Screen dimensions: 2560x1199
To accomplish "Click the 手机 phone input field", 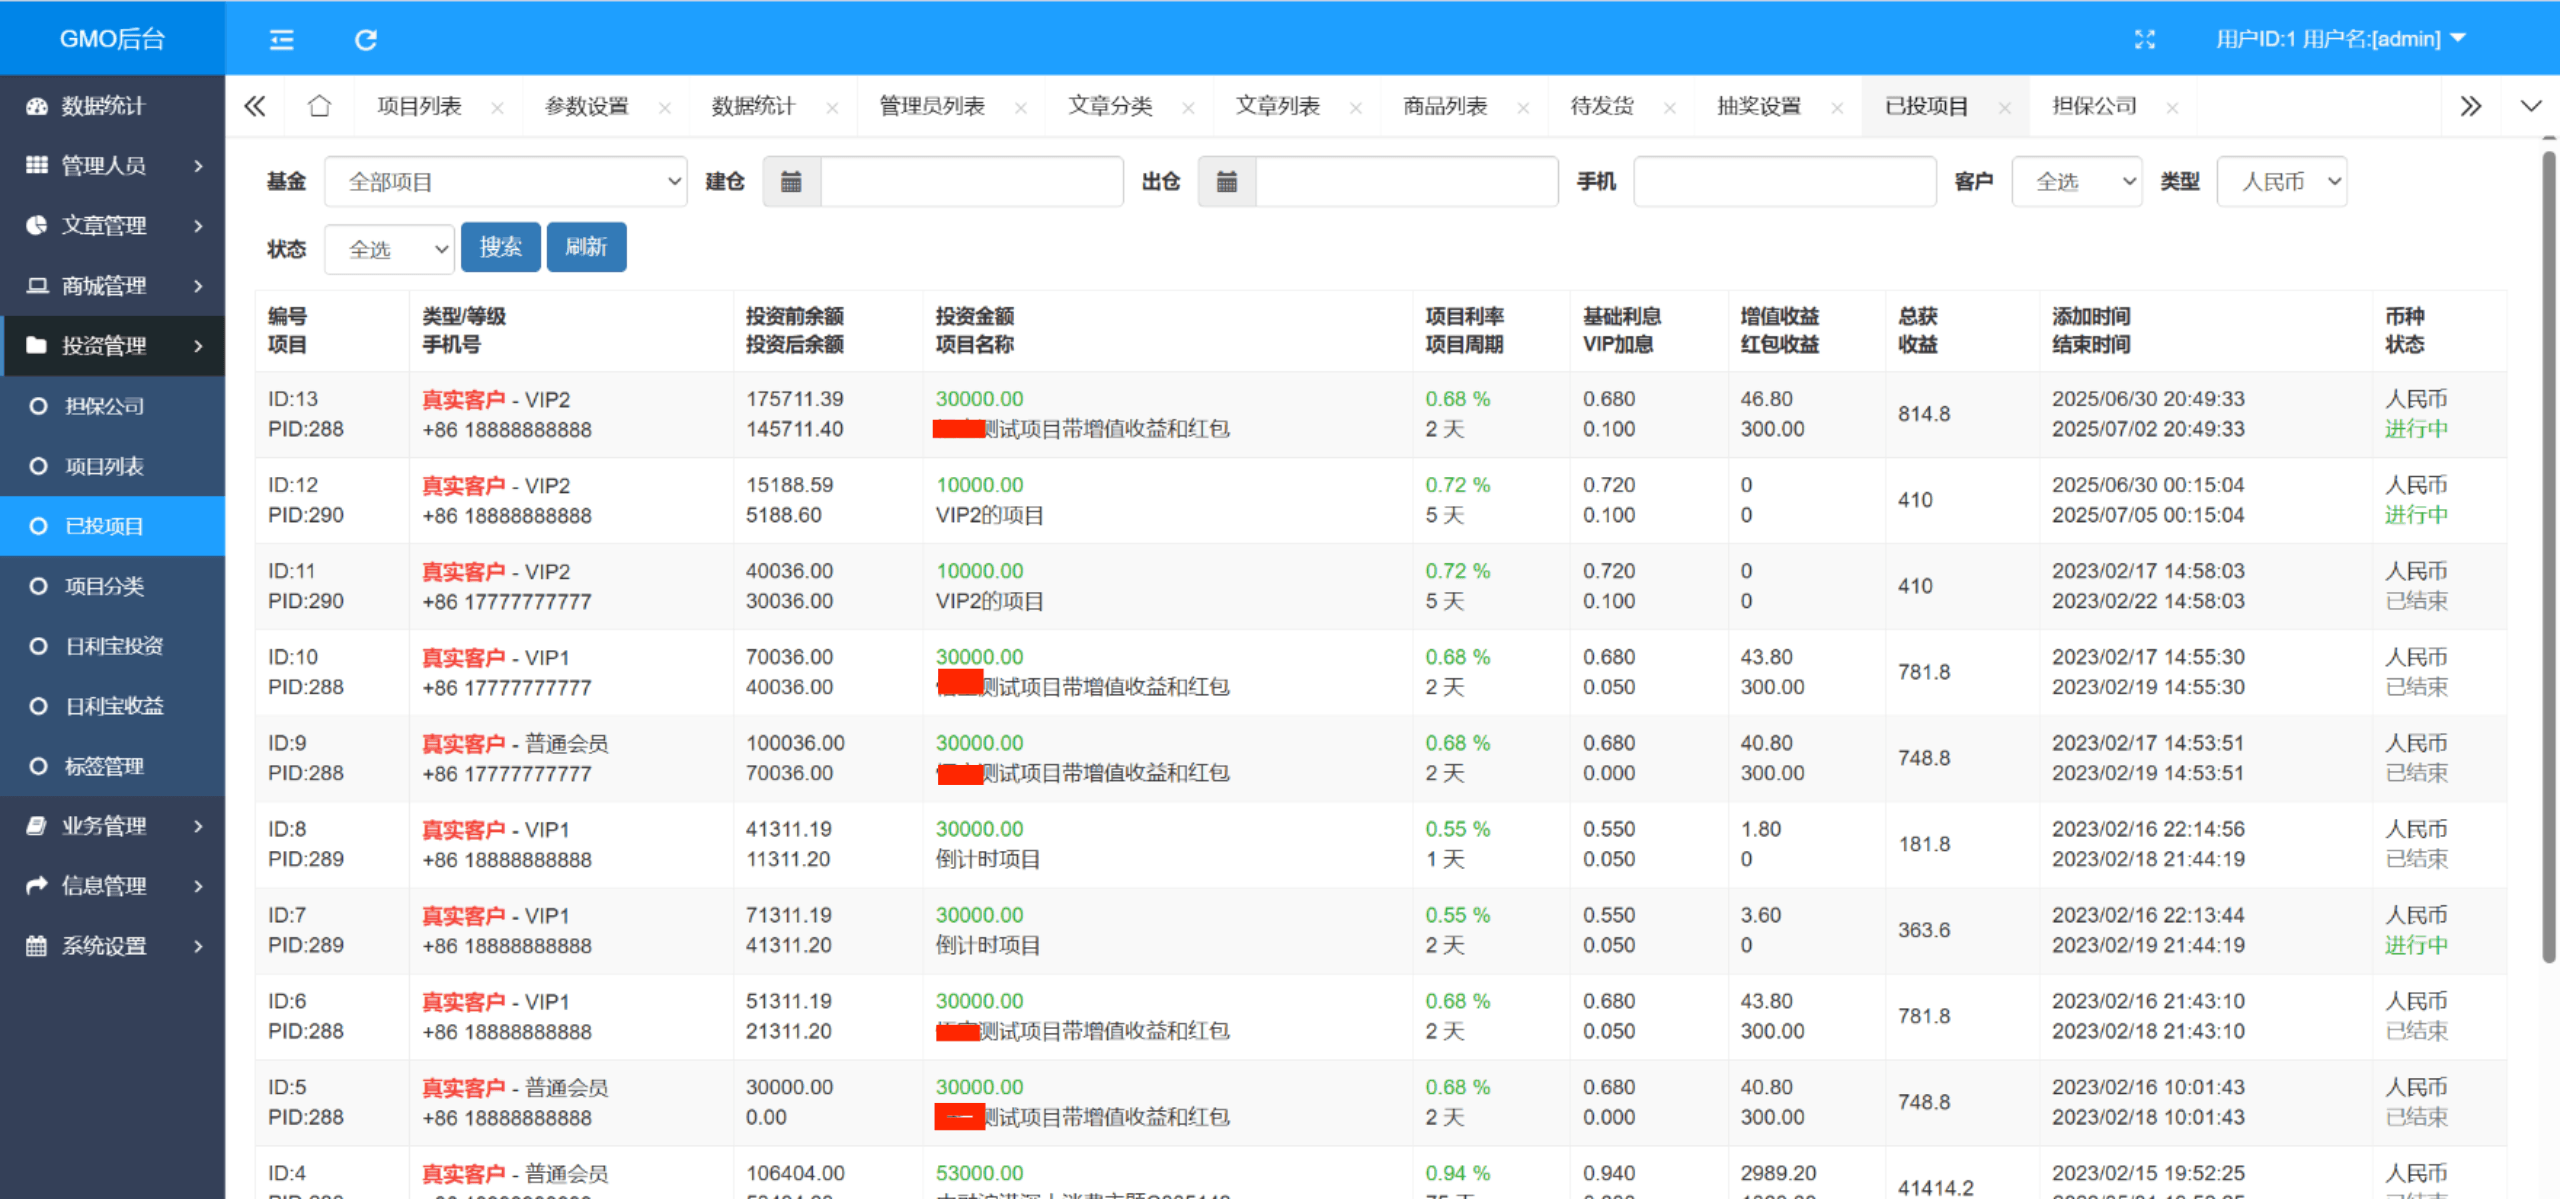I will click(1784, 182).
